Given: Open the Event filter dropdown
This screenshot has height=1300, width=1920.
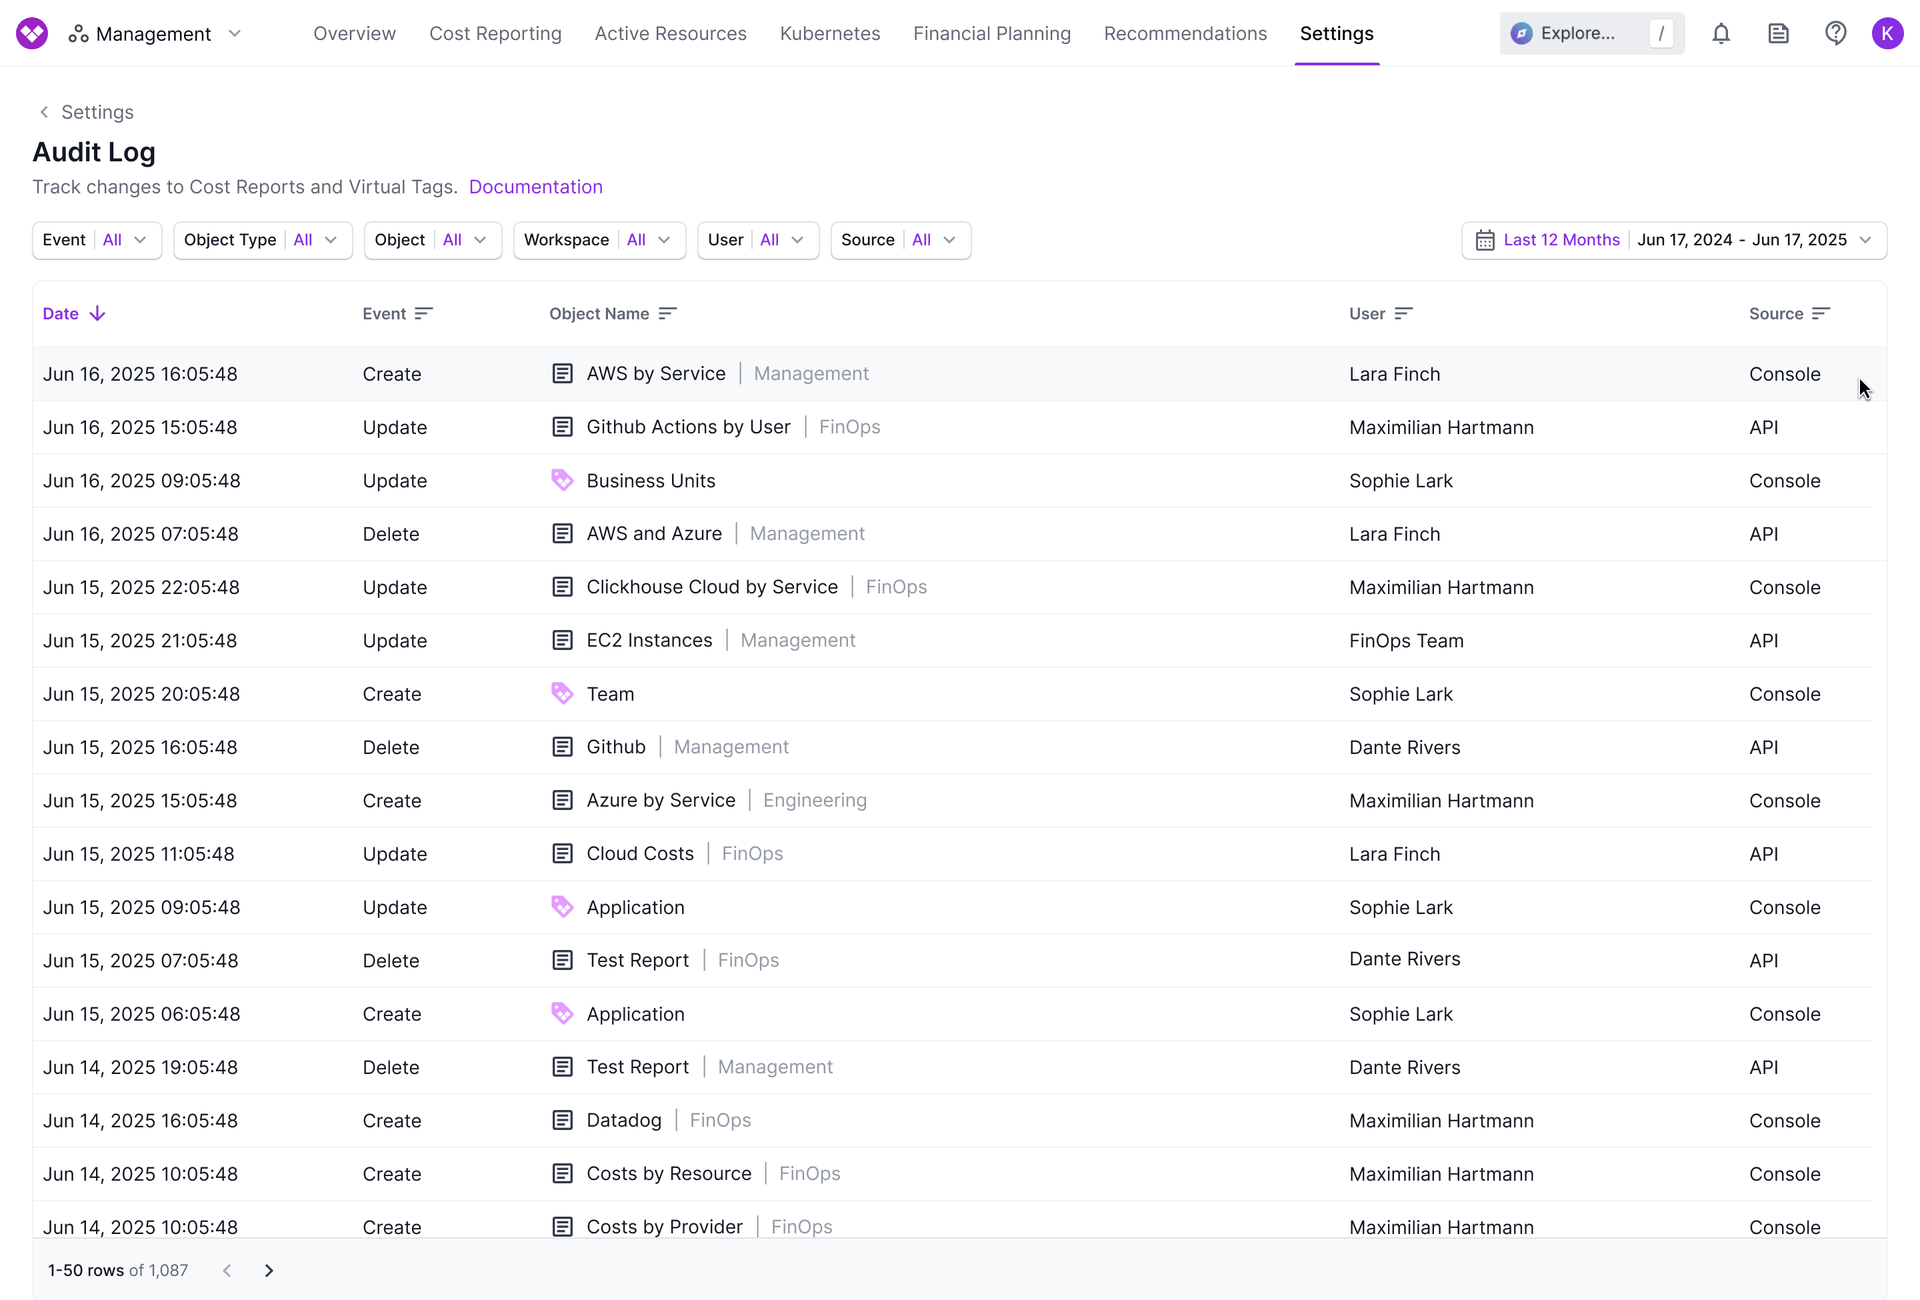Looking at the screenshot, I should [x=97, y=240].
